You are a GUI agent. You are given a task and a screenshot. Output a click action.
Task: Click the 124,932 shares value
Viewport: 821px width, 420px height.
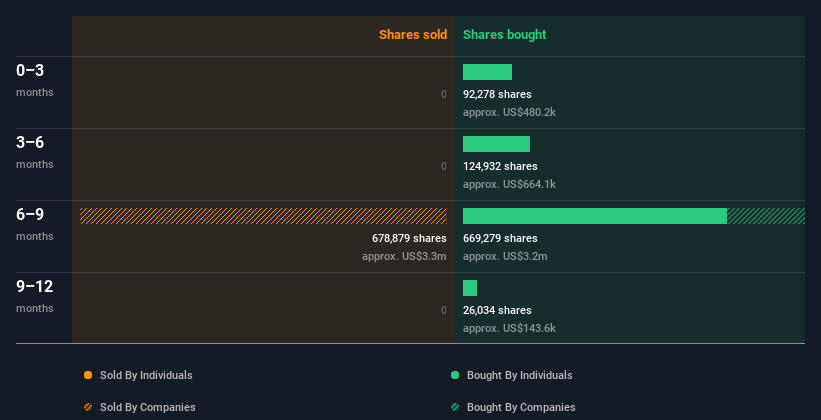500,166
